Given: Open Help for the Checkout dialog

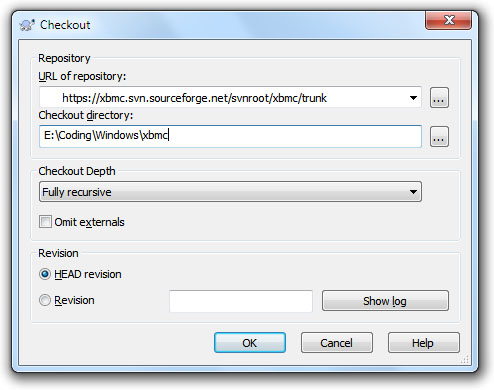Looking at the screenshot, I should pos(423,343).
